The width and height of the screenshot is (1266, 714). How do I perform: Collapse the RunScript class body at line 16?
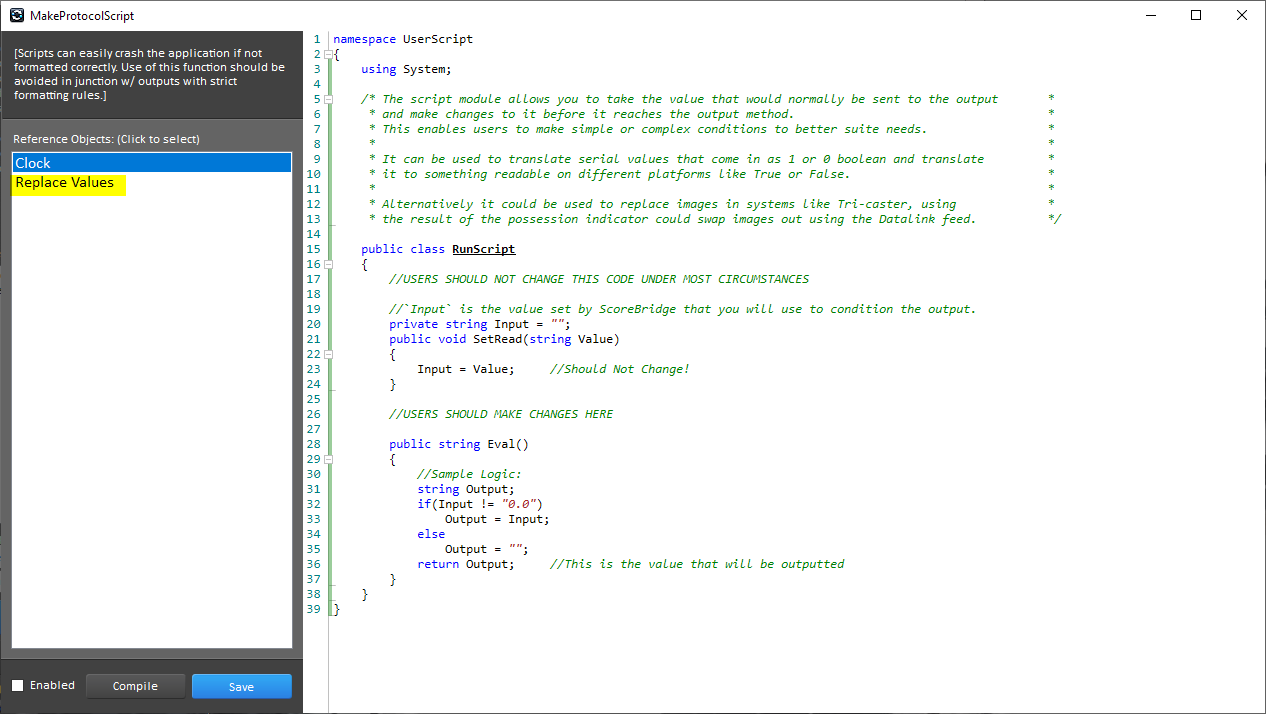click(x=328, y=264)
